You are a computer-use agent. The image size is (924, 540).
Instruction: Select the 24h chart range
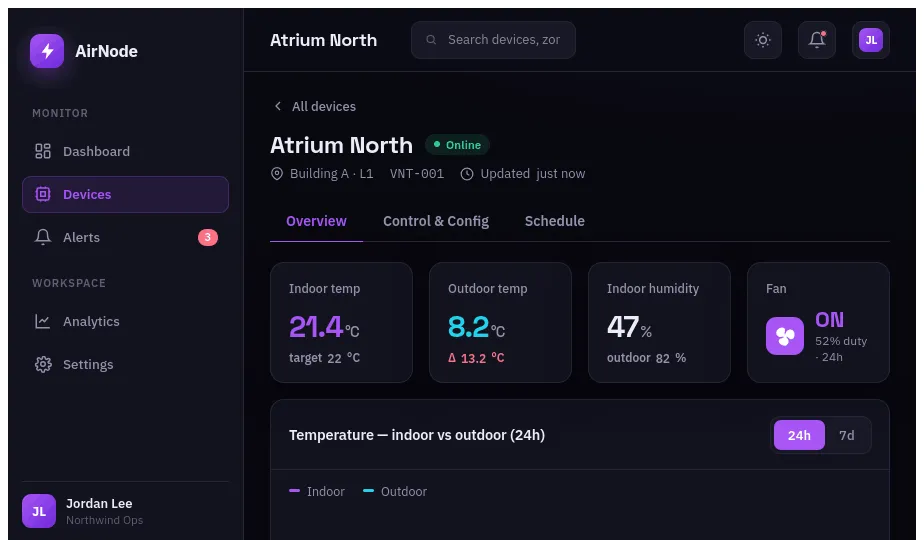coord(799,435)
